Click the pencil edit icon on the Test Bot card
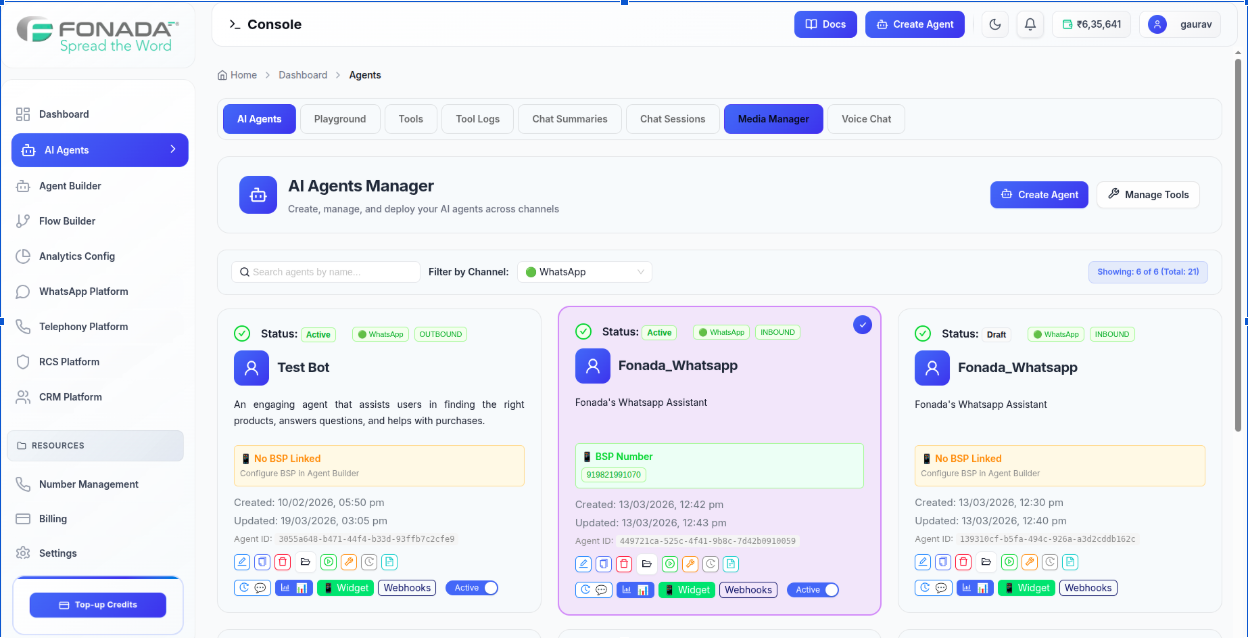 point(242,562)
